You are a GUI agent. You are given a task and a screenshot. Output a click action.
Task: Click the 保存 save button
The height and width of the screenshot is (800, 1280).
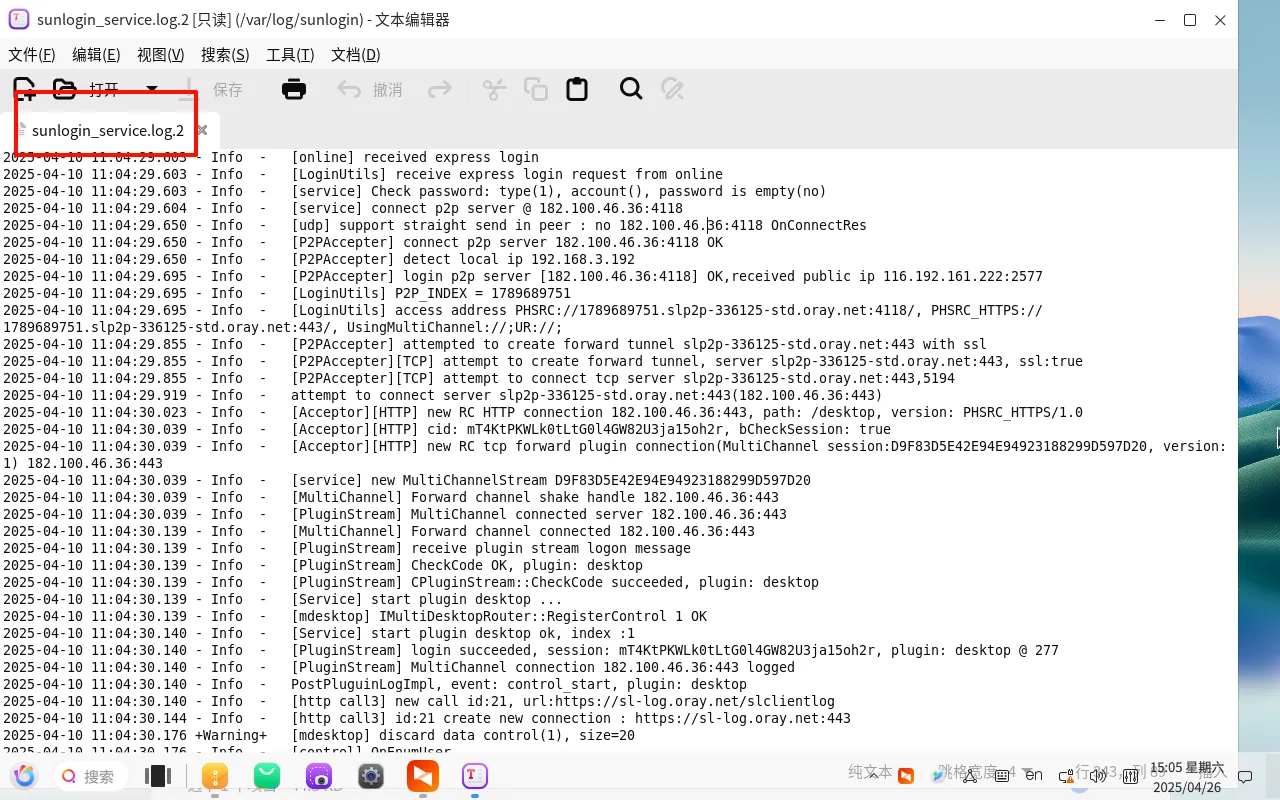coord(212,90)
